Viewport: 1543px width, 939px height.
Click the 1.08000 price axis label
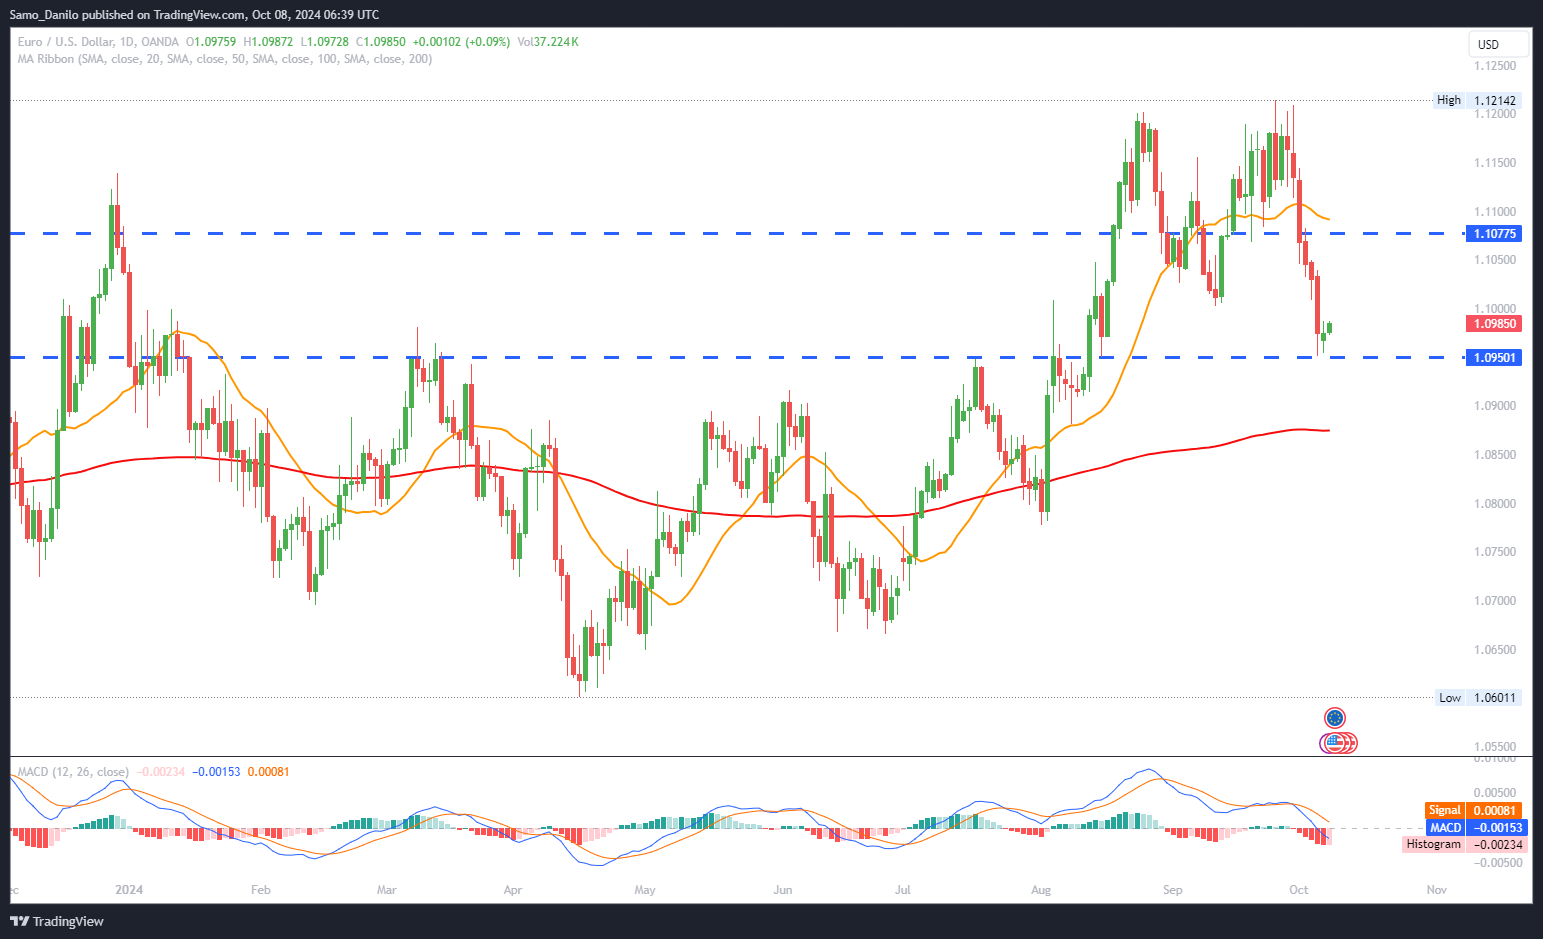[x=1495, y=504]
